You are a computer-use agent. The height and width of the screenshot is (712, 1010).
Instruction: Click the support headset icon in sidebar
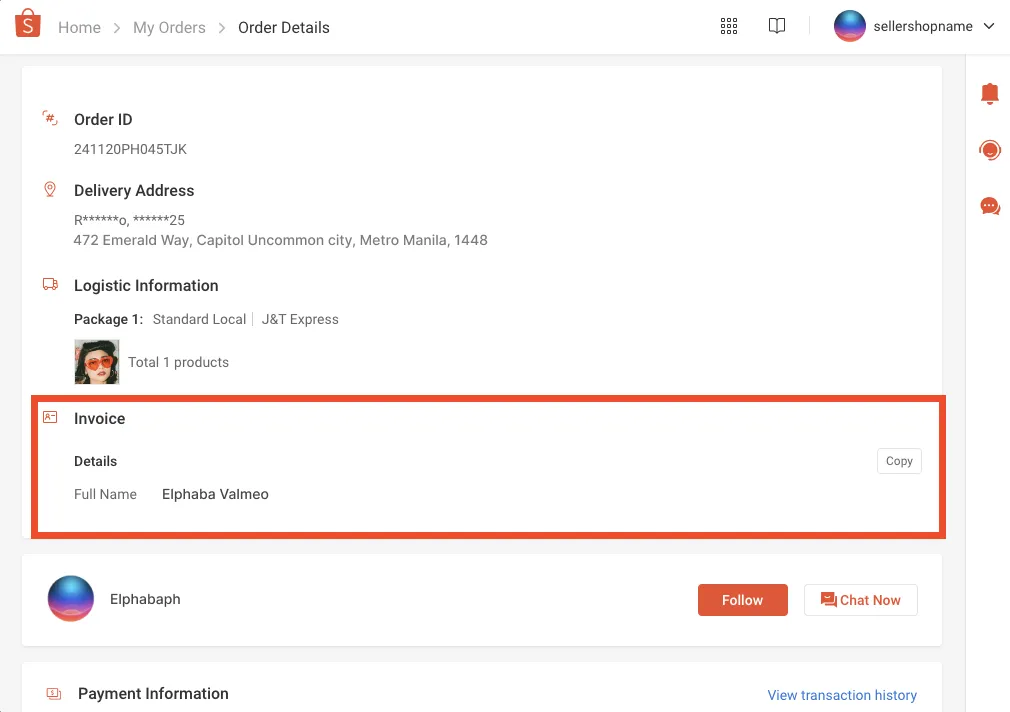(990, 150)
